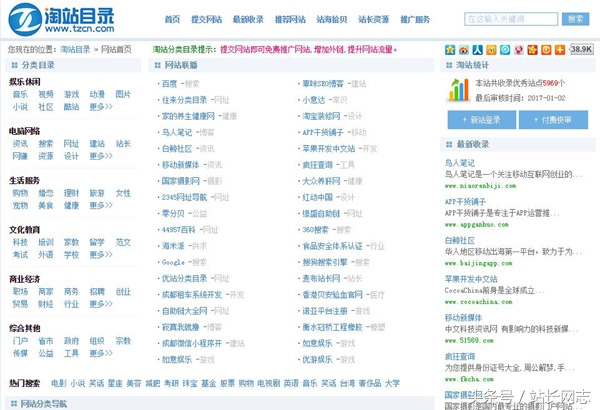Viewport: 600px width, 410px height.
Task: Expand 更多>> under 娱乐休闲
Action: click(x=101, y=107)
